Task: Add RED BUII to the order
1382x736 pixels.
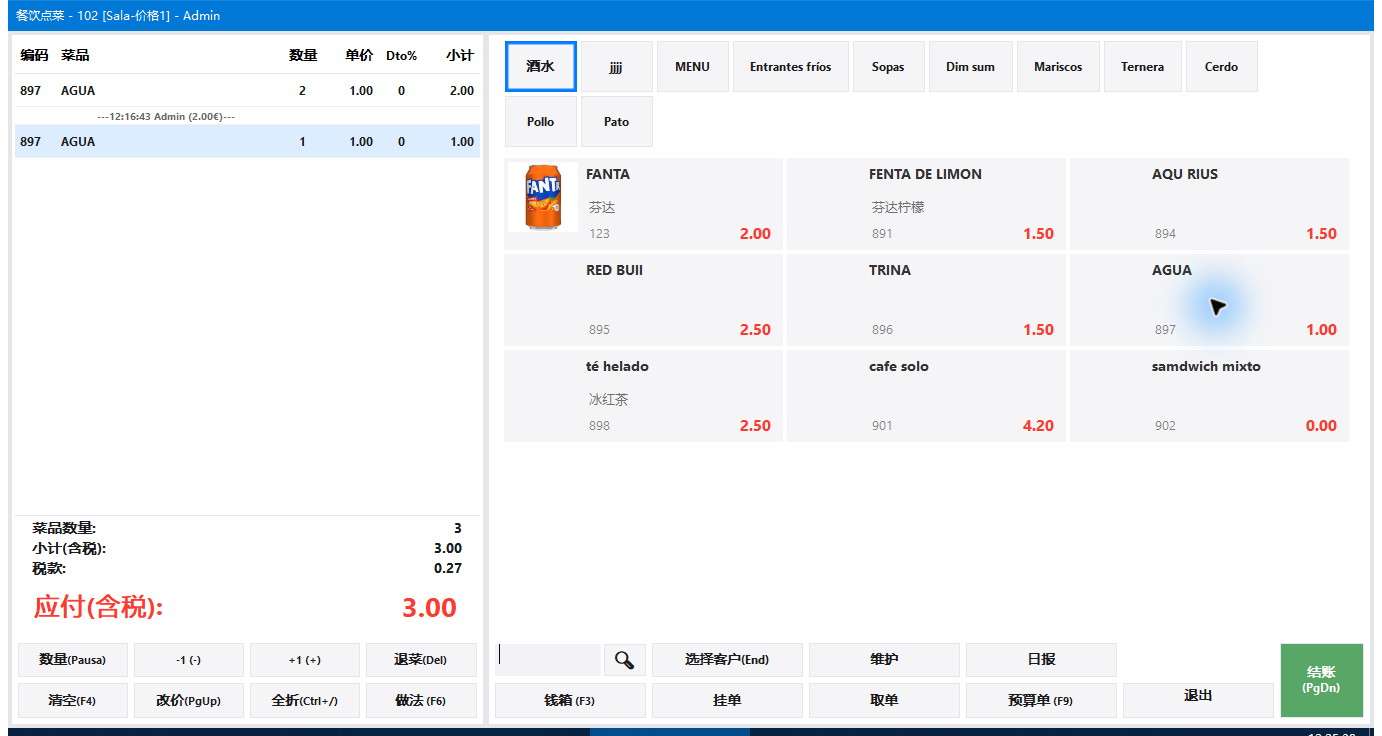Action: (643, 300)
